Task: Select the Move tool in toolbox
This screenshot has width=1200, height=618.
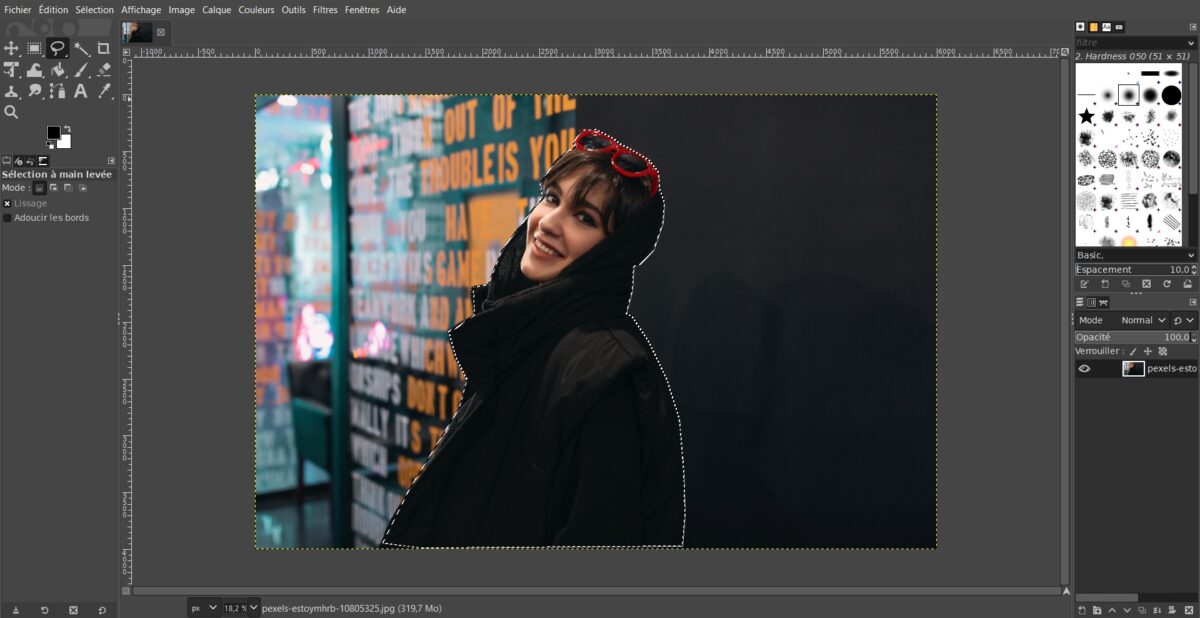Action: point(12,48)
